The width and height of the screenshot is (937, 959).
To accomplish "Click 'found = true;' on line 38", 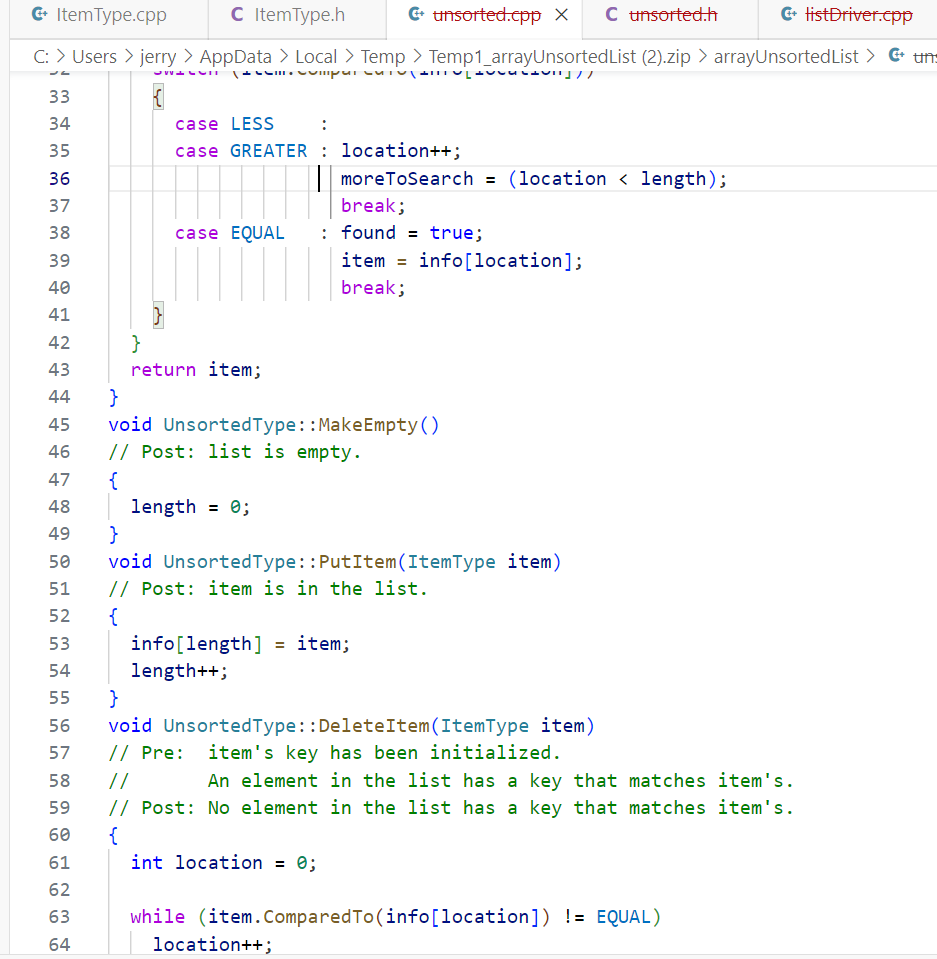I will click(x=412, y=233).
